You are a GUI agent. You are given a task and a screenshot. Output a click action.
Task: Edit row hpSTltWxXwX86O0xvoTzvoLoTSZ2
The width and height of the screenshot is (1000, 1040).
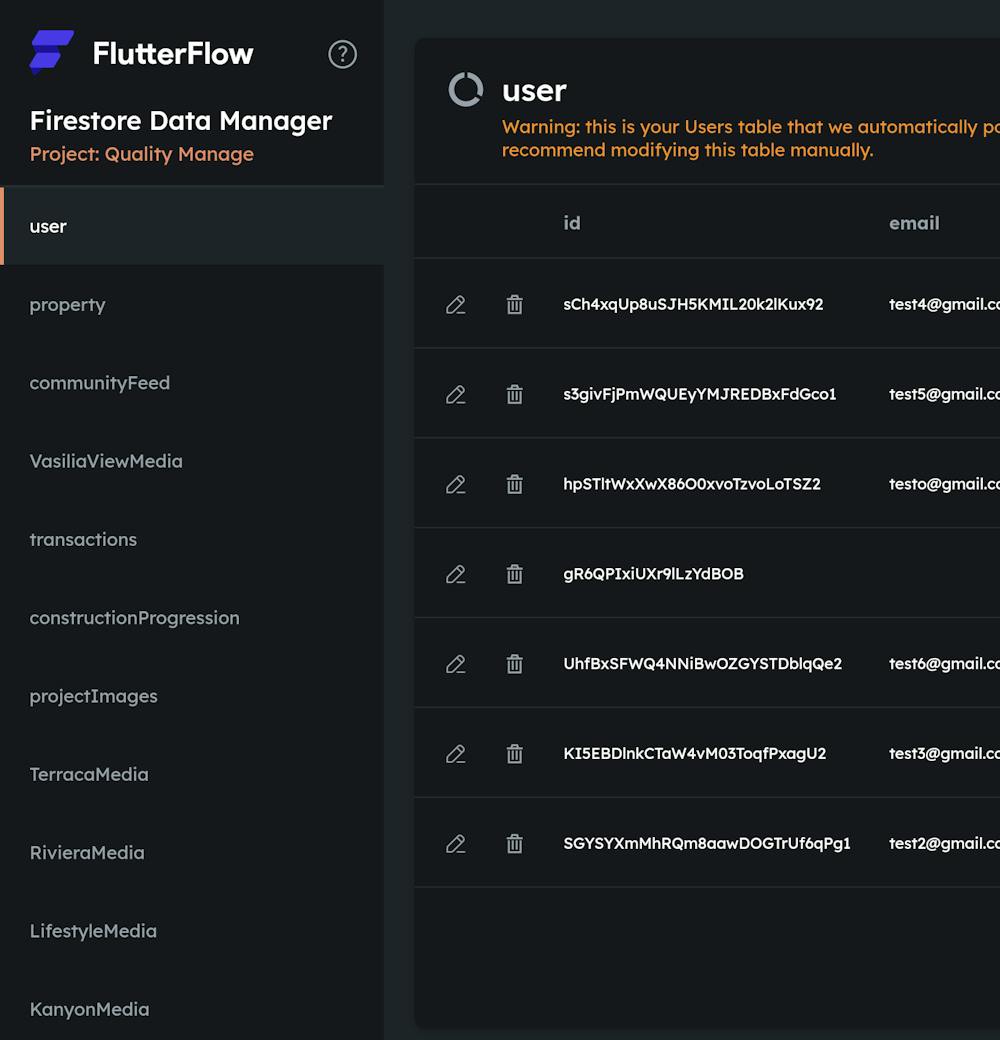(x=456, y=484)
